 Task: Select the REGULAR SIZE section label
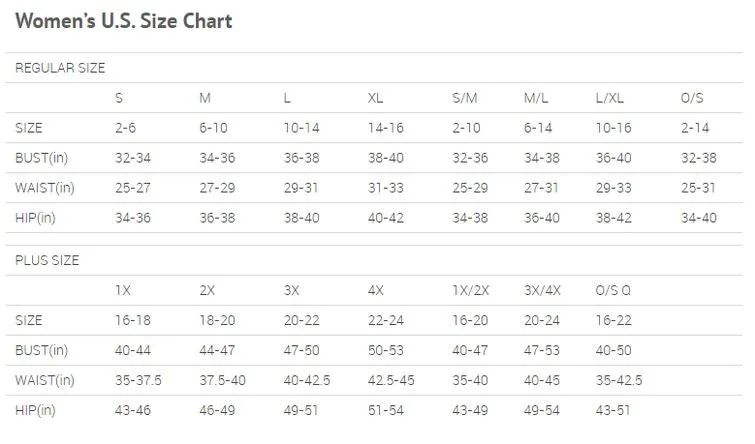(x=60, y=68)
